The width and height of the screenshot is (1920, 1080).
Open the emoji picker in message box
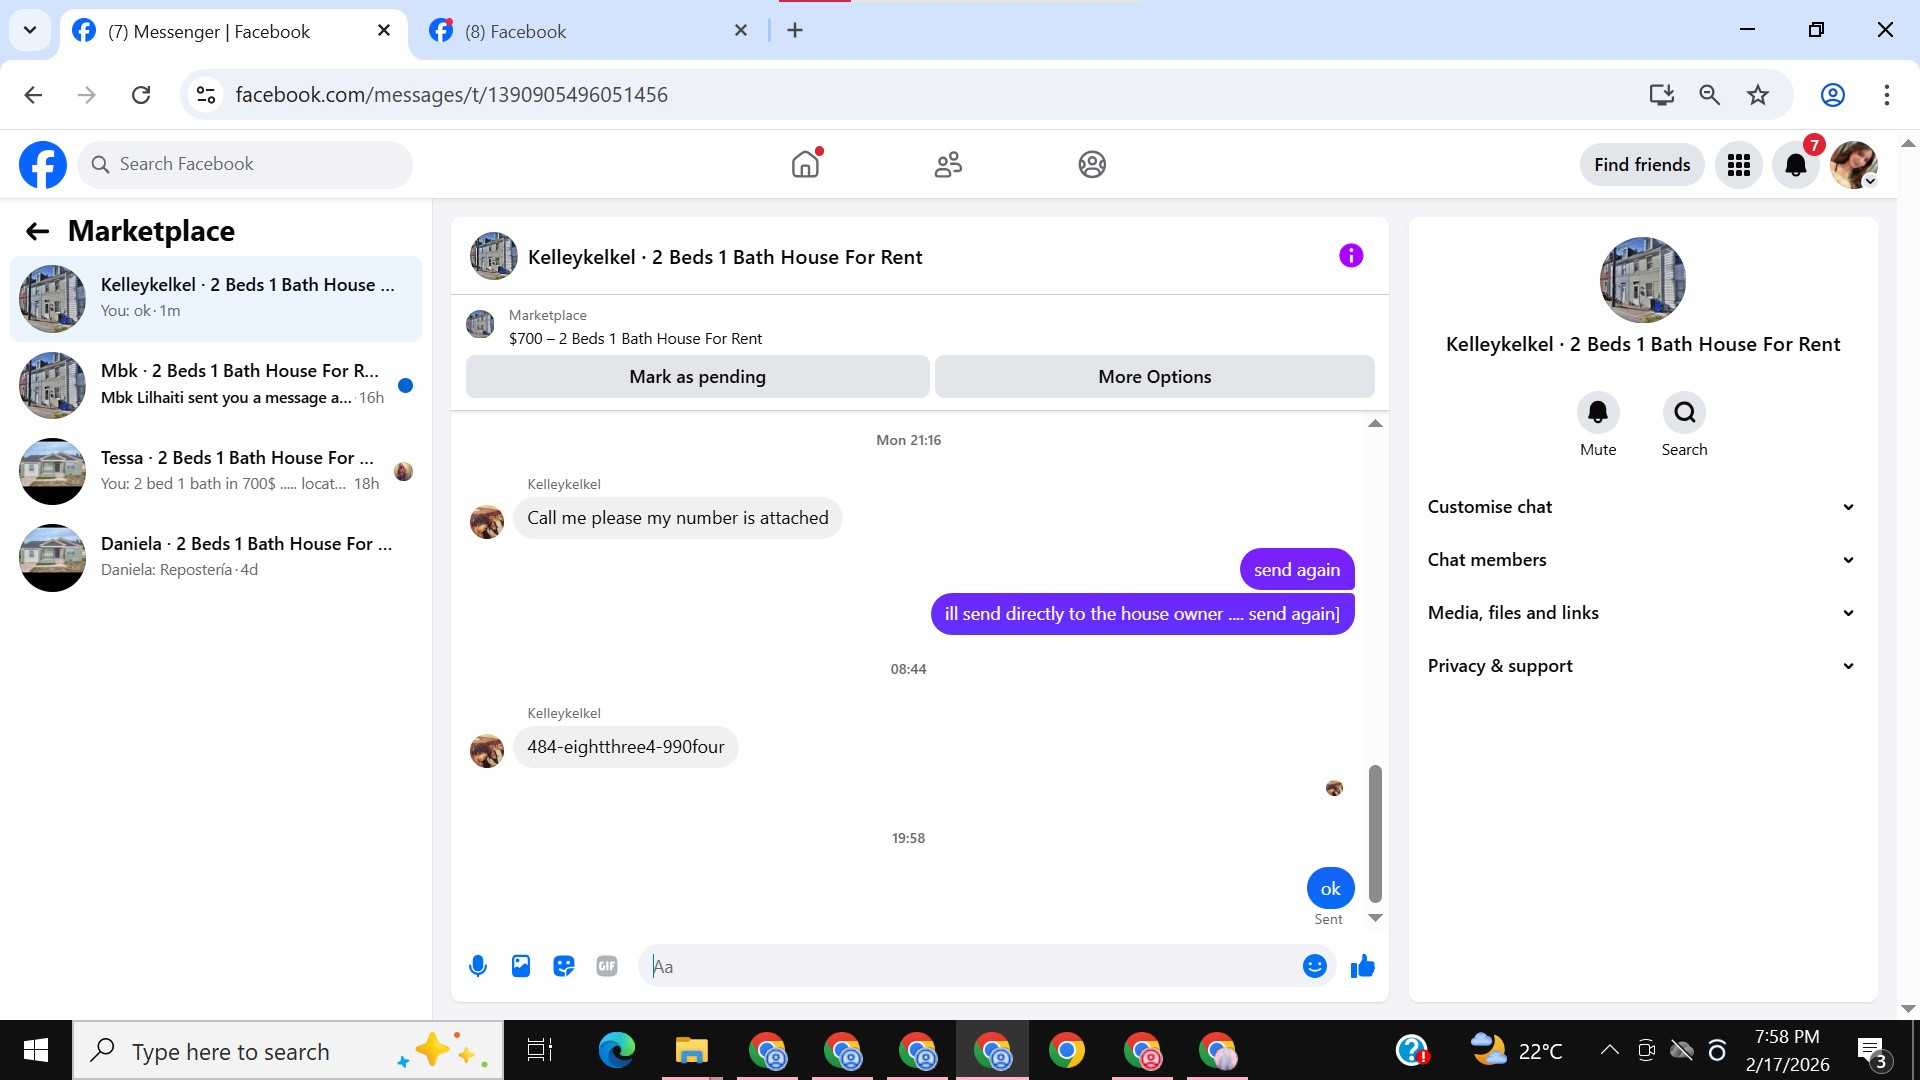[x=1314, y=966]
